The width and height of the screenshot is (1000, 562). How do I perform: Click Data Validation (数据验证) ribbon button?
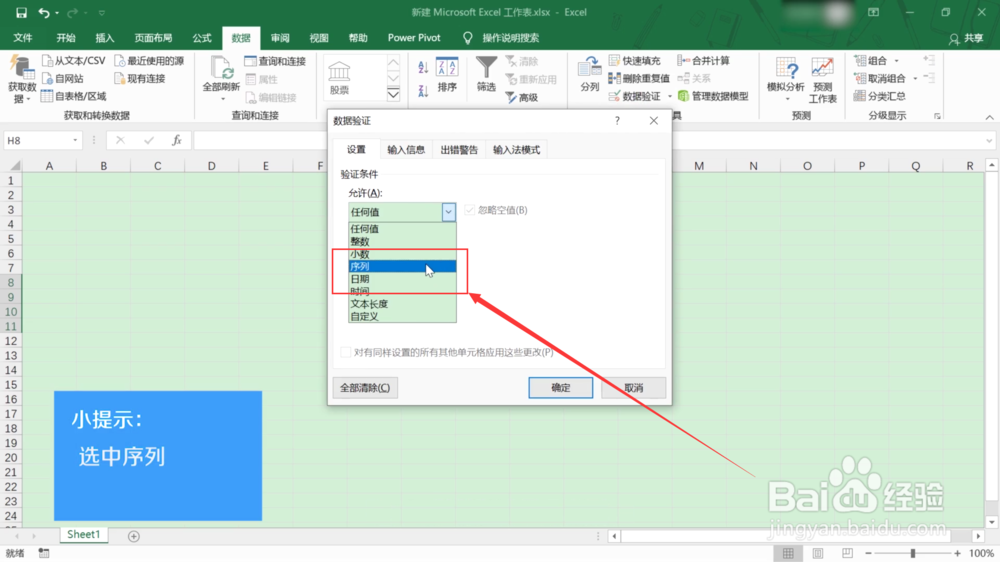635,96
